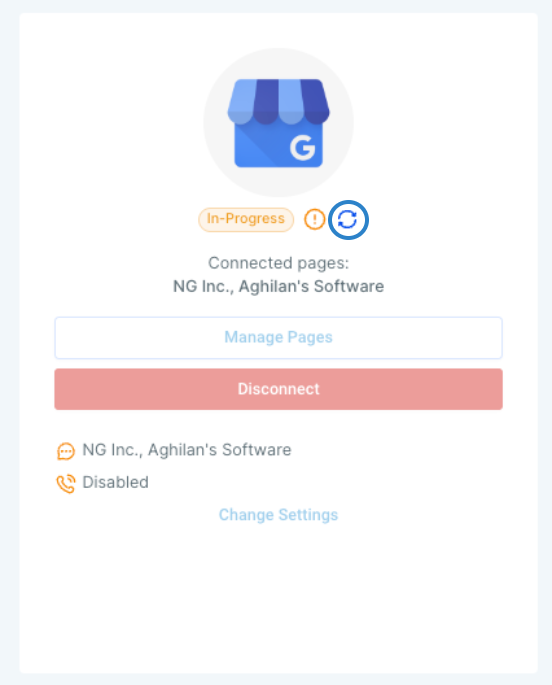Click the Google My Business storefront logo
This screenshot has width=552, height=685.
[x=279, y=123]
